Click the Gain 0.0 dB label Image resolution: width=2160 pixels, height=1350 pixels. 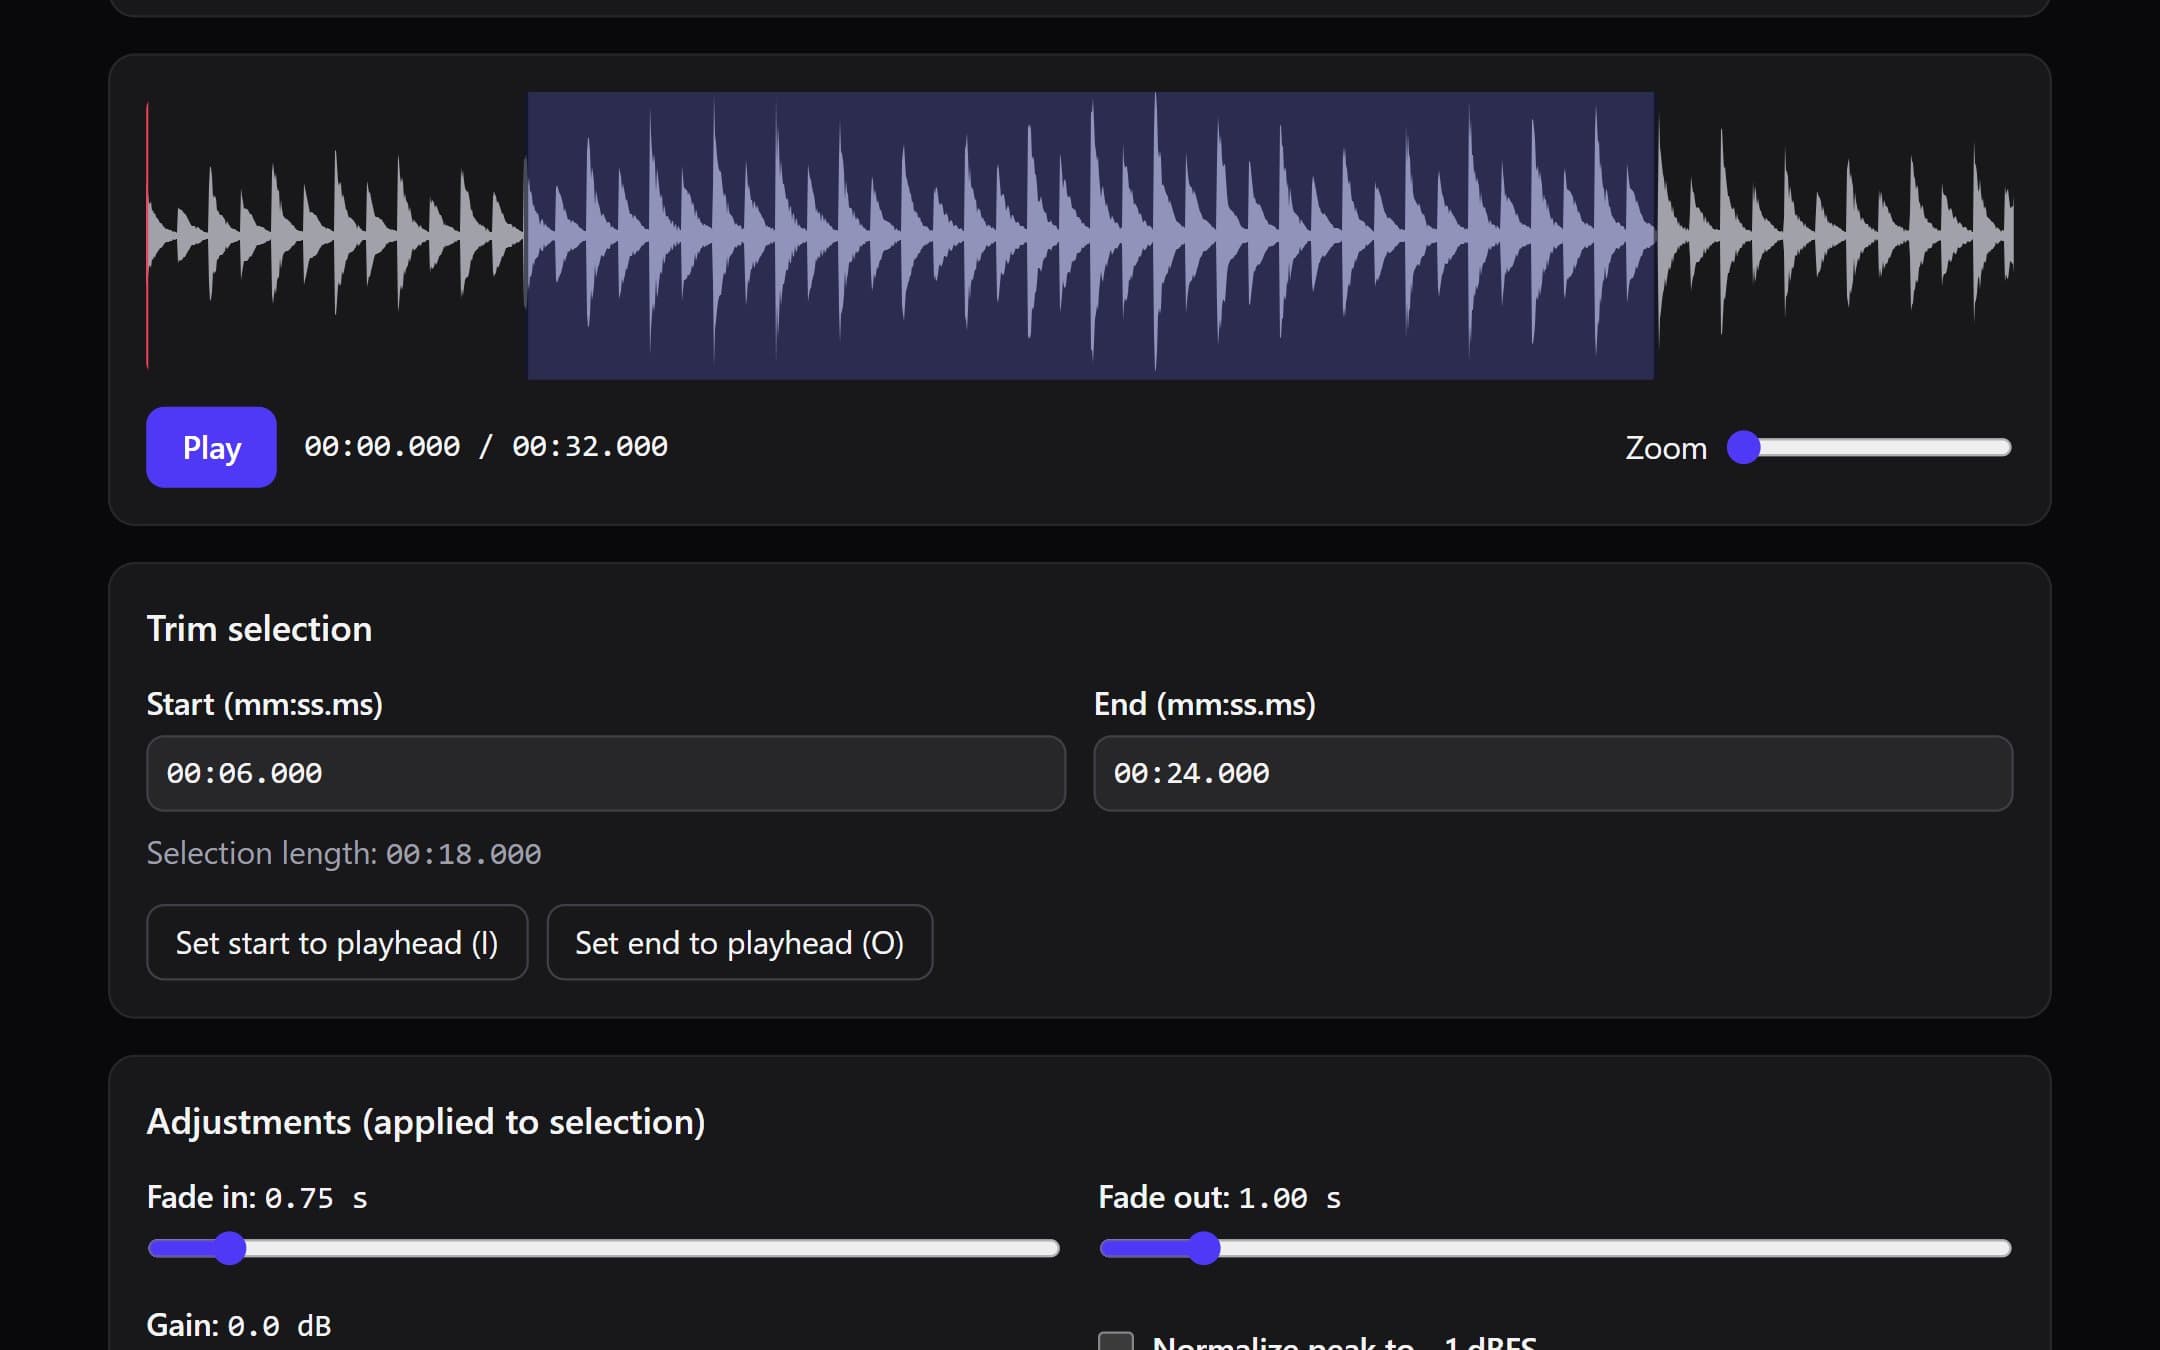pyautogui.click(x=239, y=1325)
